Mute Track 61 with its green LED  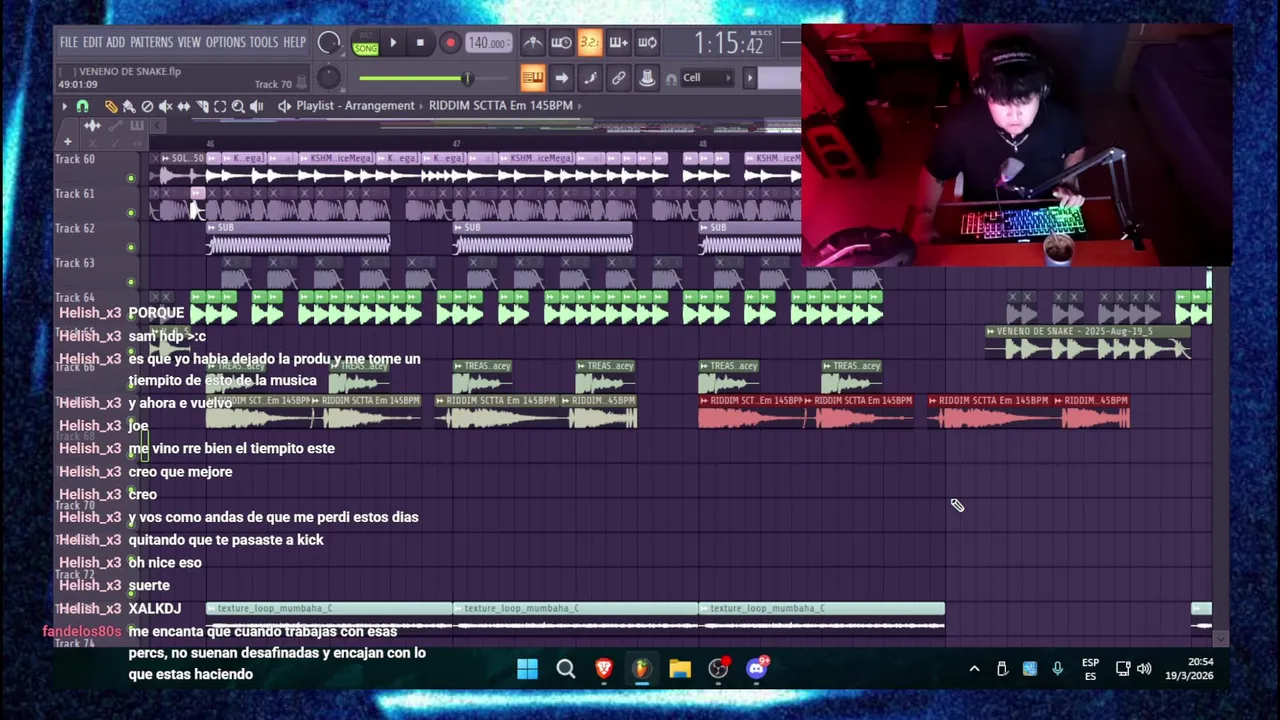coord(130,213)
